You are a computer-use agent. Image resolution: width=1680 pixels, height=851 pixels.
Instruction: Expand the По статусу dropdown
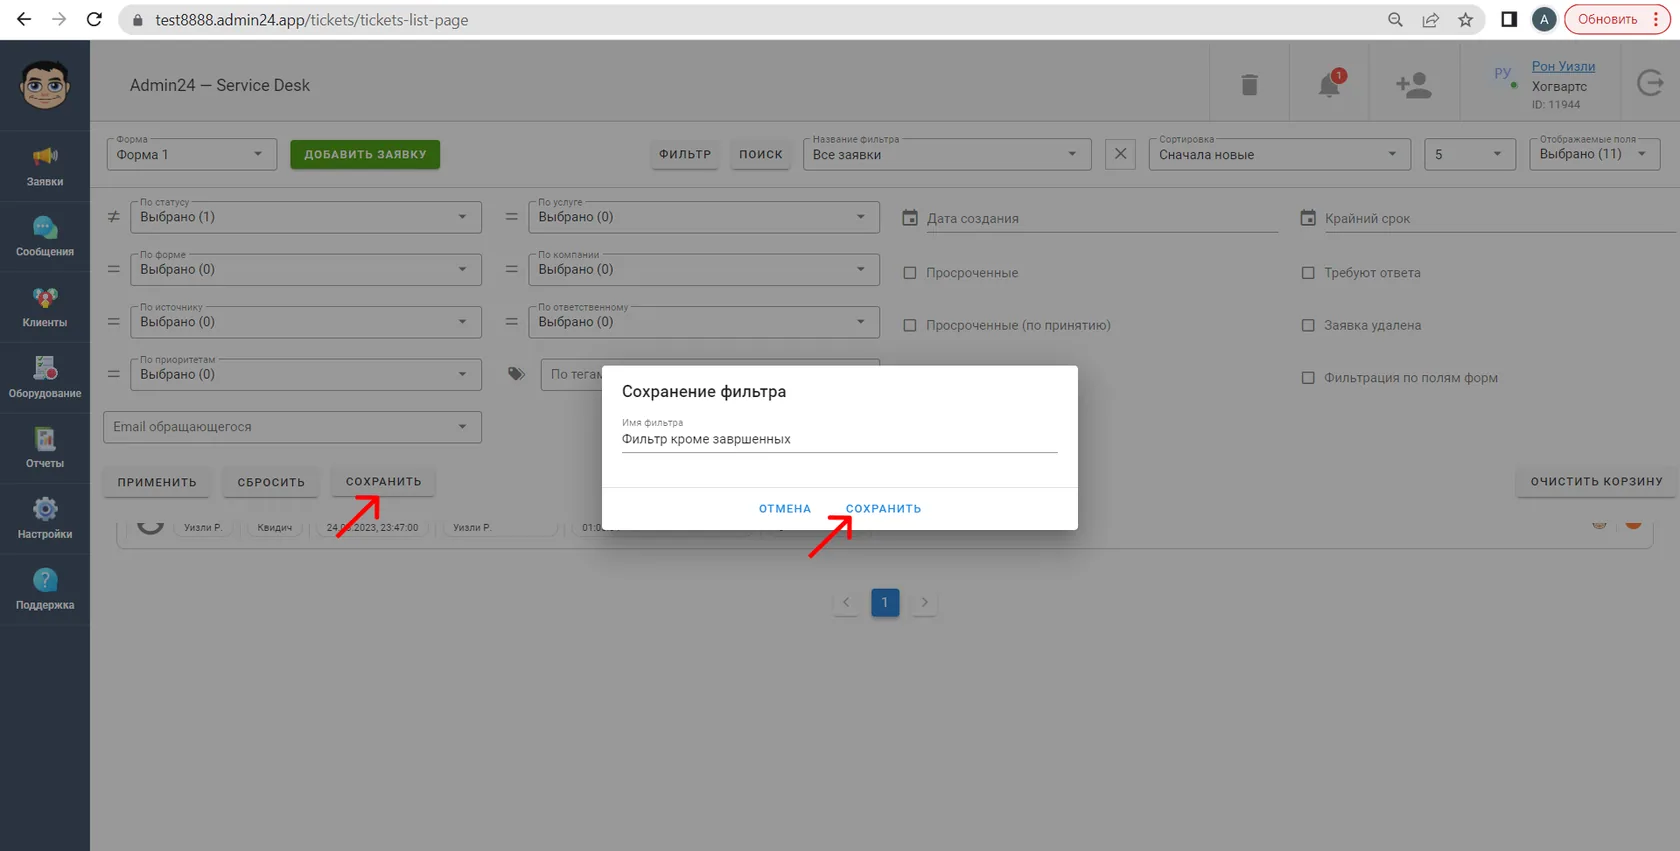[306, 217]
